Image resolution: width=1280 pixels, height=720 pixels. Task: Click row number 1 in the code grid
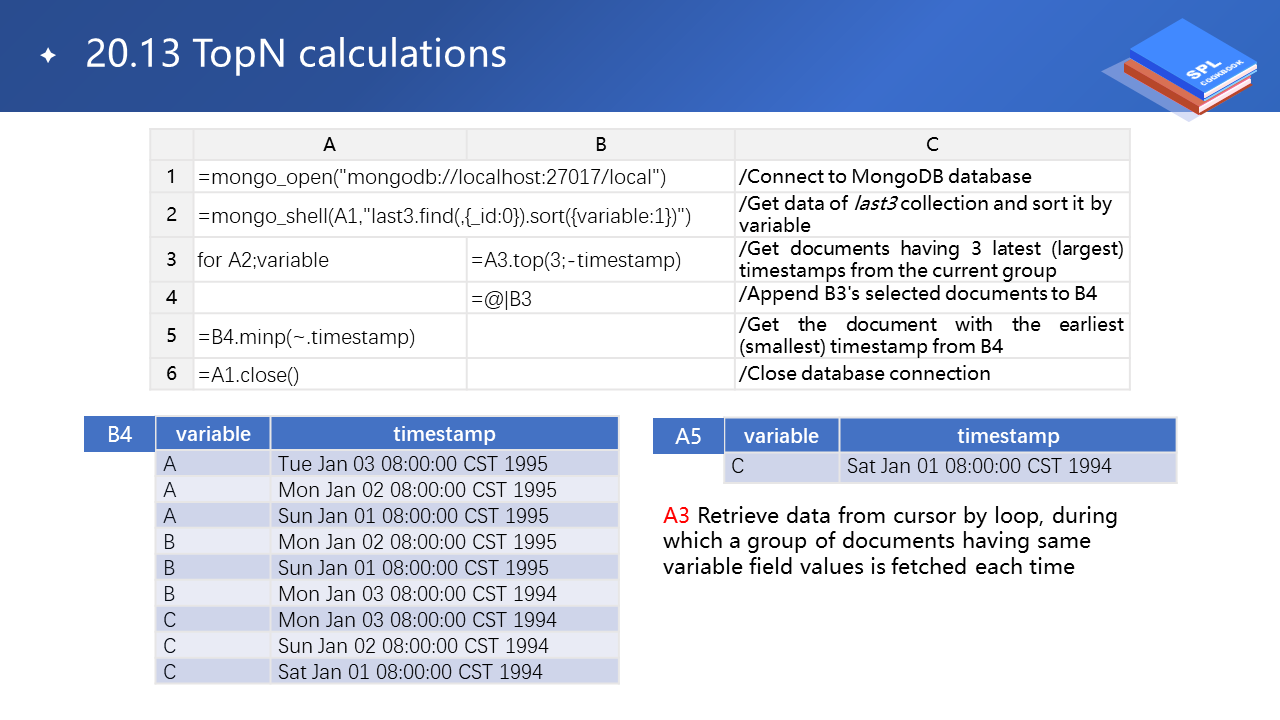point(172,177)
